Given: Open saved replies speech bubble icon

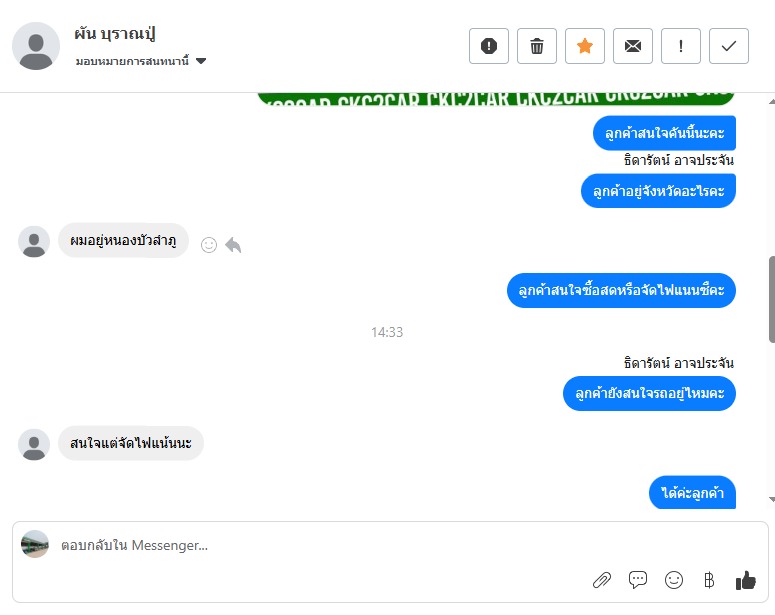Looking at the screenshot, I should point(638,579).
